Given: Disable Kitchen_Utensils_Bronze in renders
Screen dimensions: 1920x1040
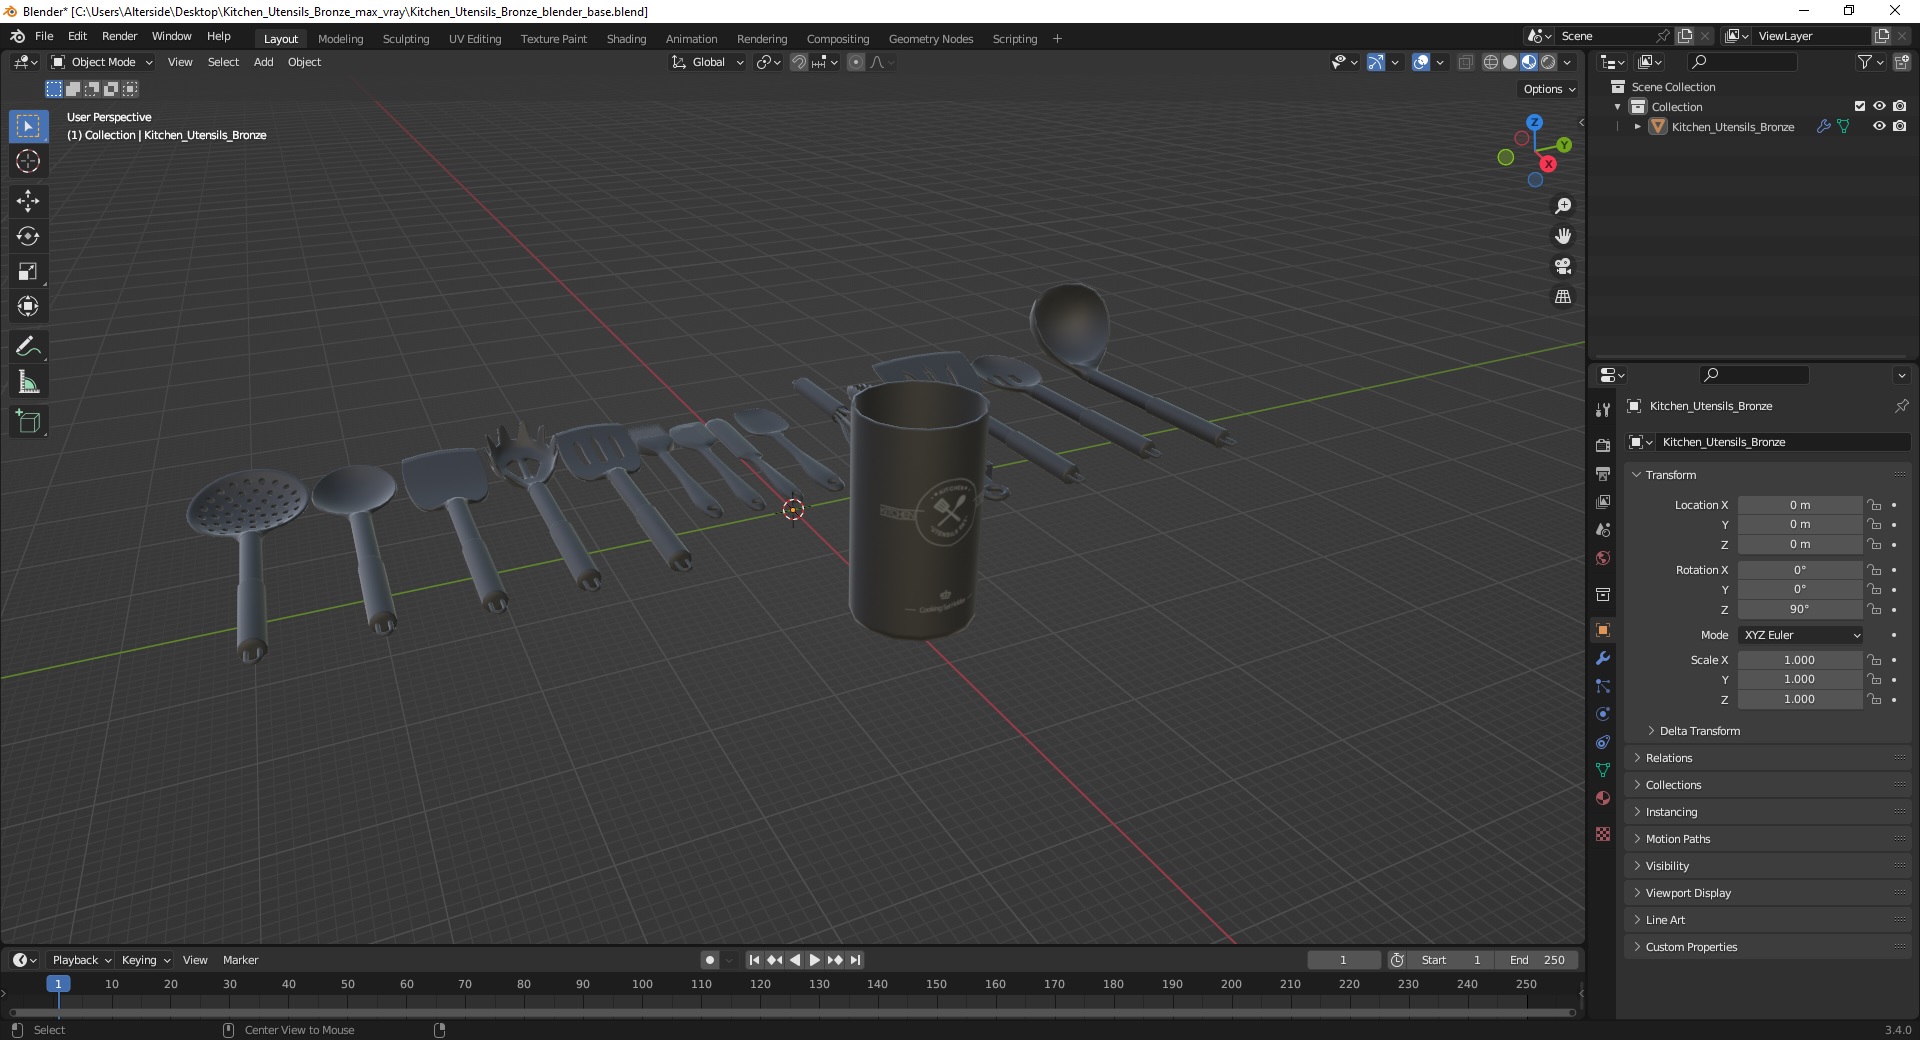Looking at the screenshot, I should click(1899, 126).
